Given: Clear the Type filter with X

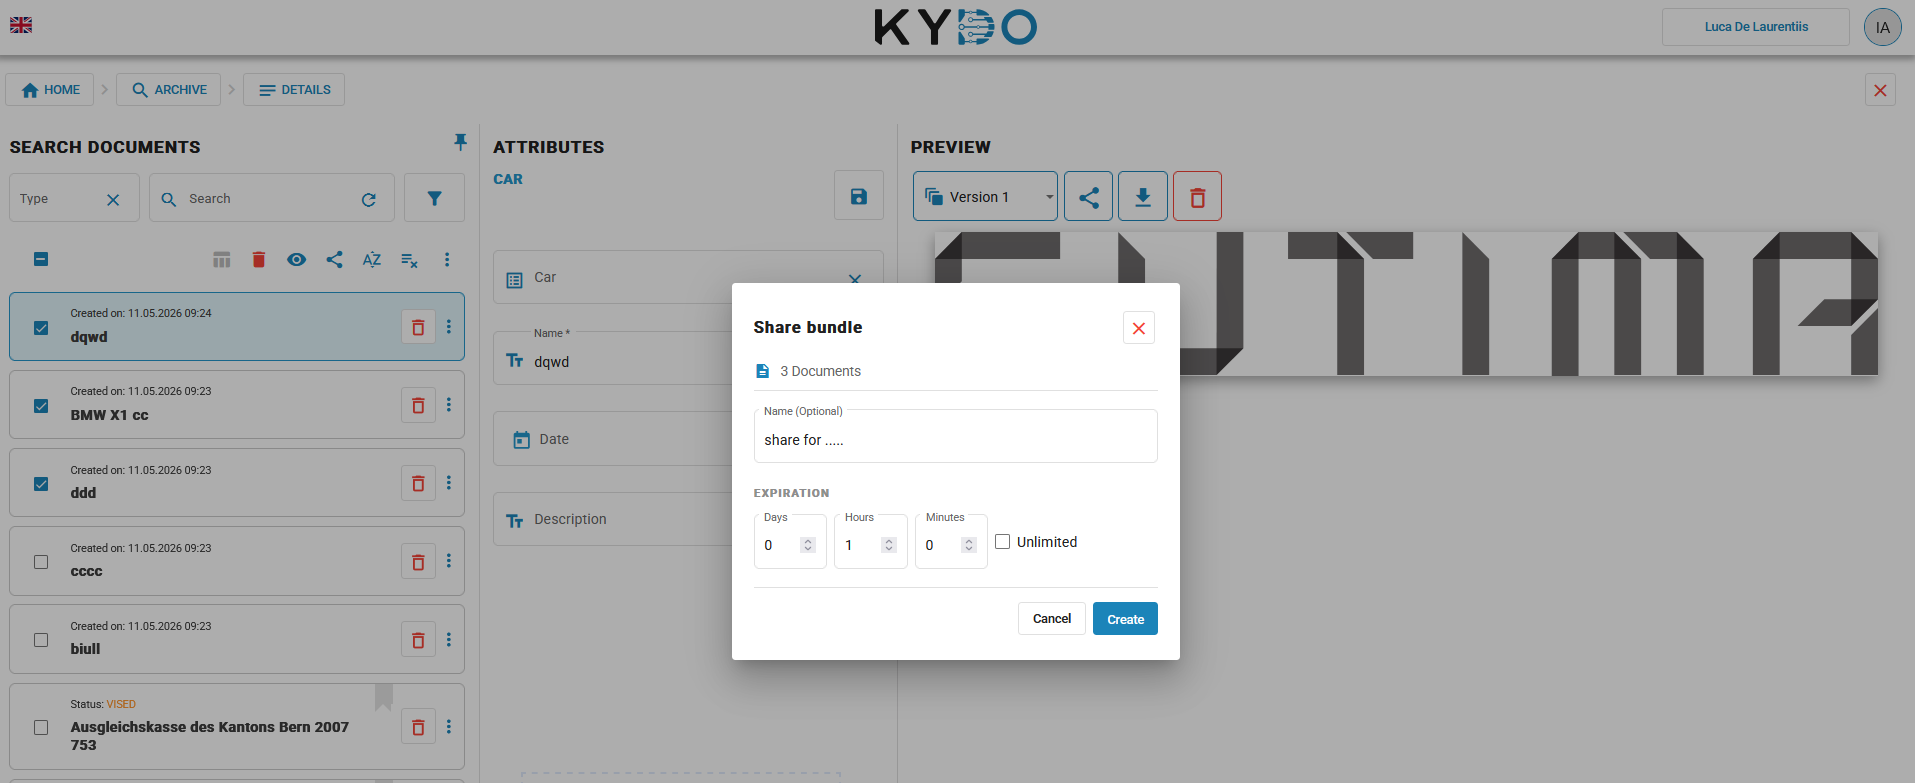Looking at the screenshot, I should click(x=113, y=200).
